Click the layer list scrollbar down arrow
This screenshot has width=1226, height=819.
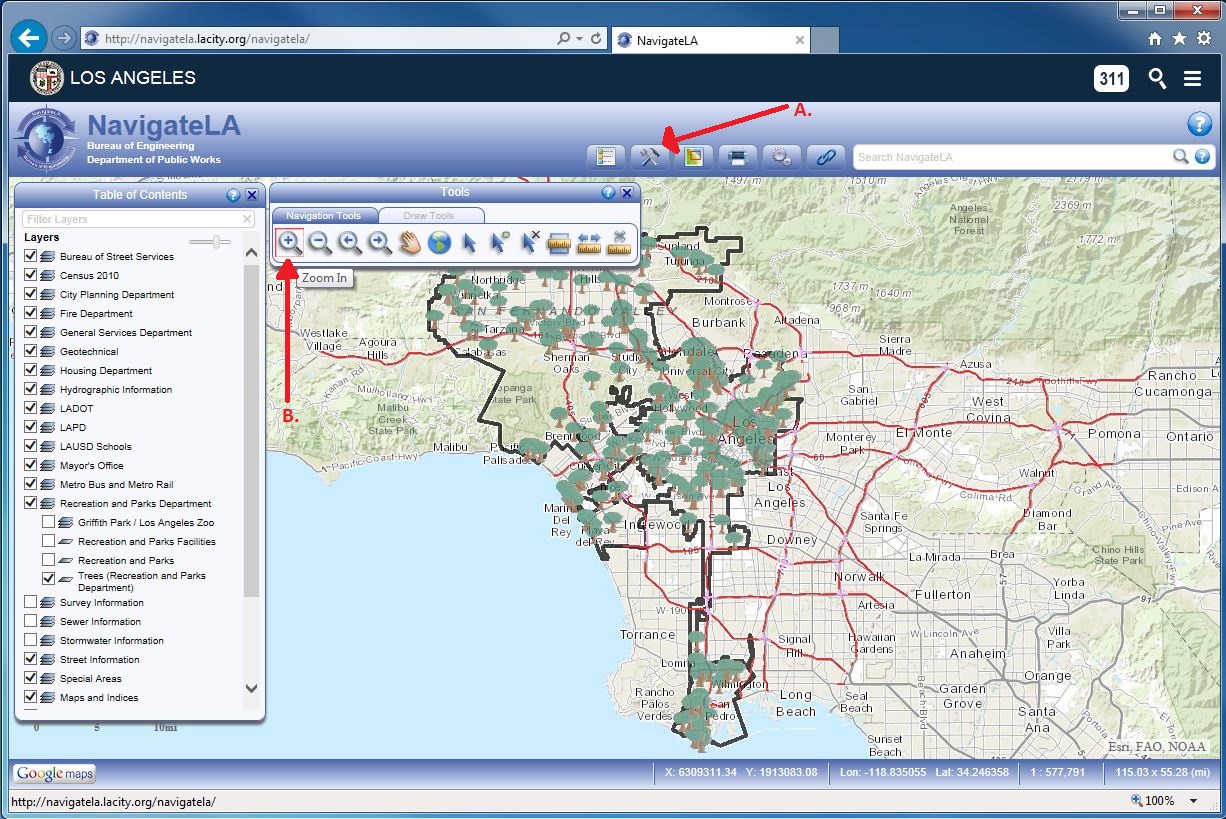251,689
